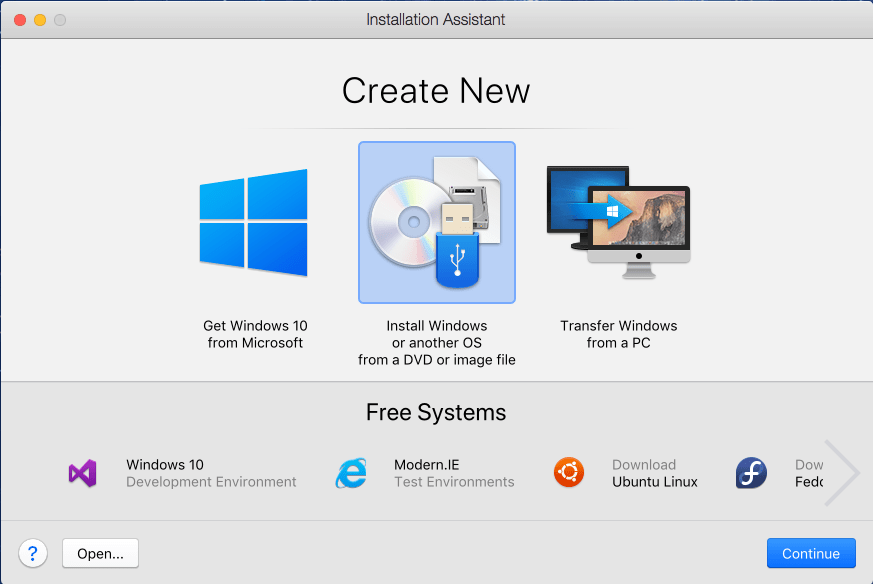Click the Install Windows from DVD text label
Viewport: 873px width, 584px height.
tap(436, 341)
